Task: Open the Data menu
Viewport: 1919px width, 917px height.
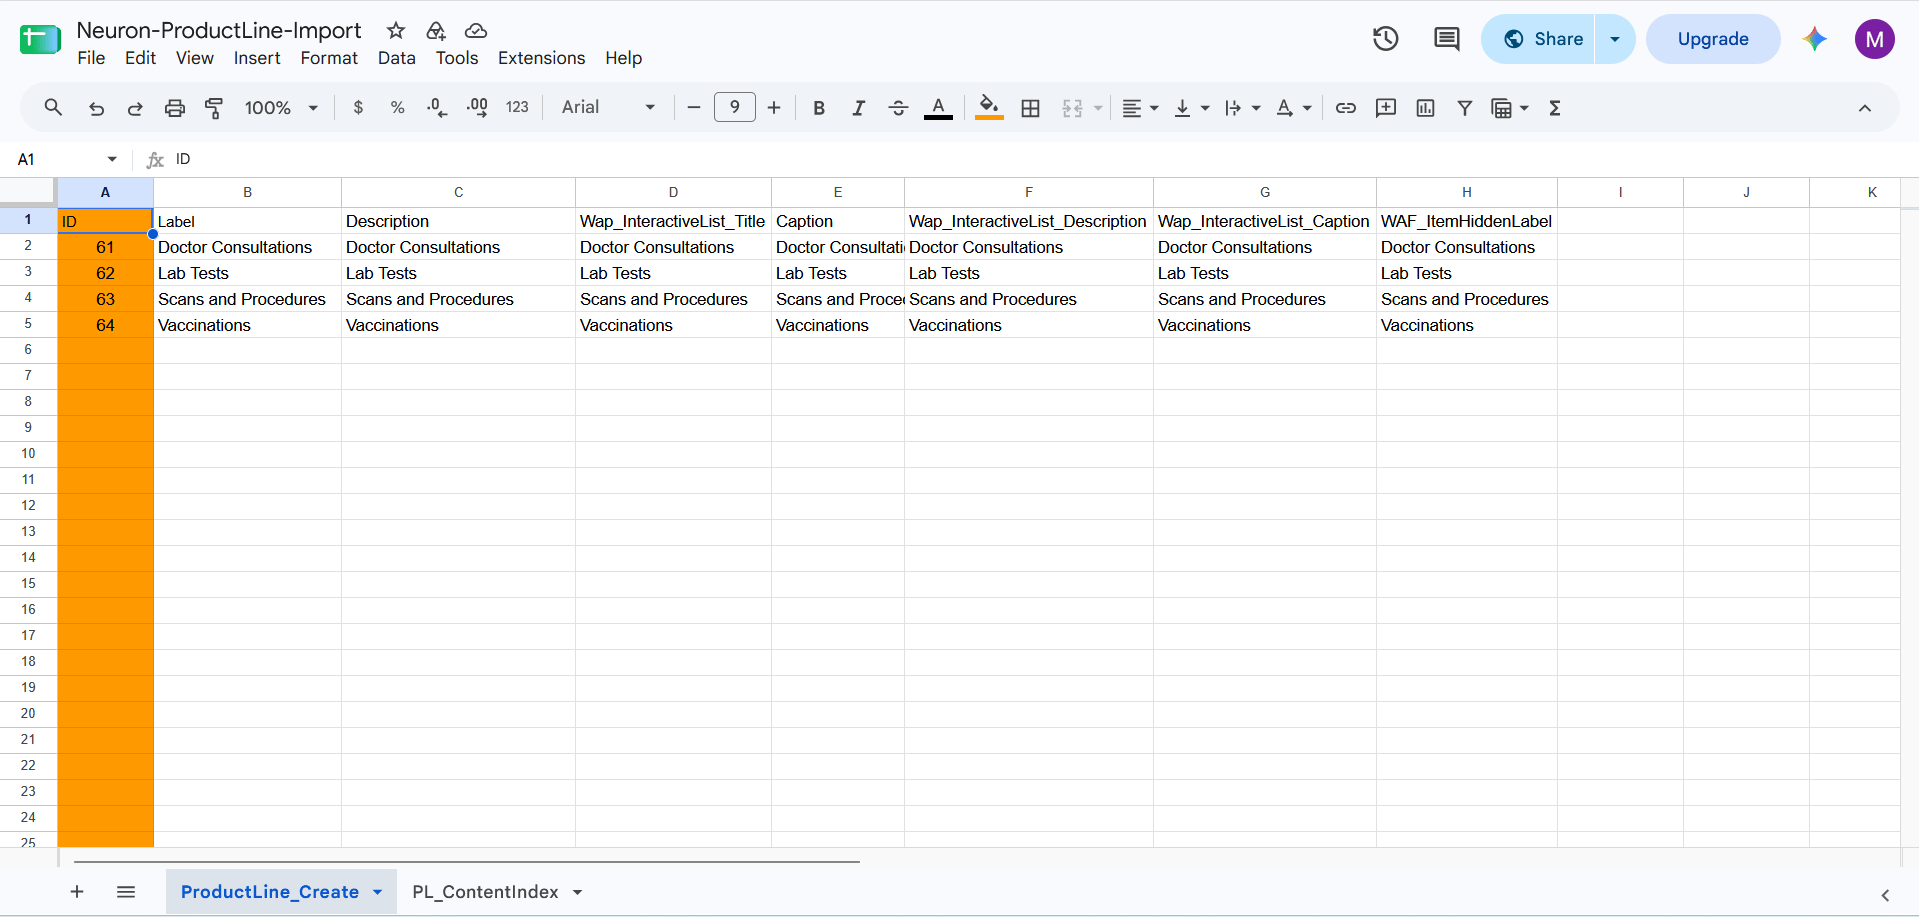Action: point(397,58)
